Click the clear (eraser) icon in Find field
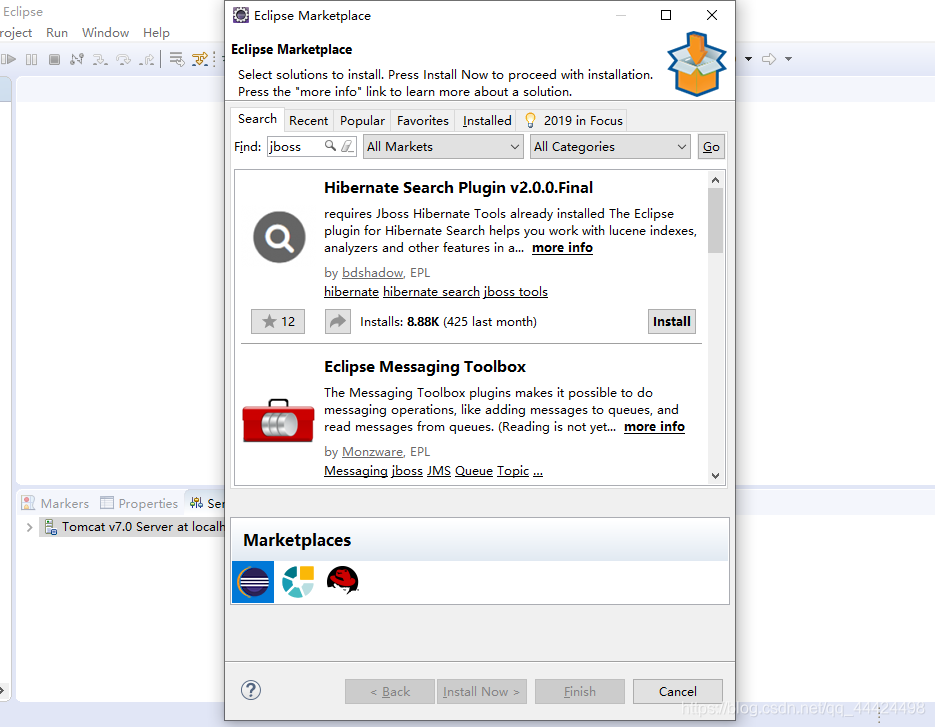This screenshot has width=935, height=727. coord(347,146)
